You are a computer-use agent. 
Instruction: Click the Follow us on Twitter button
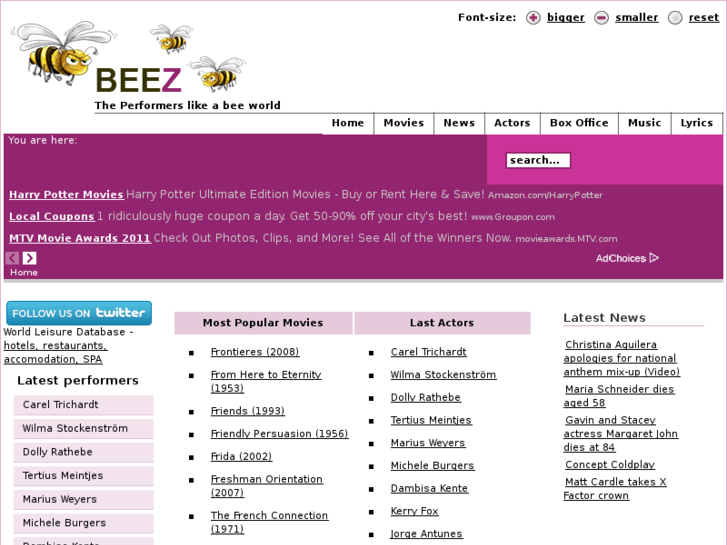(x=79, y=313)
